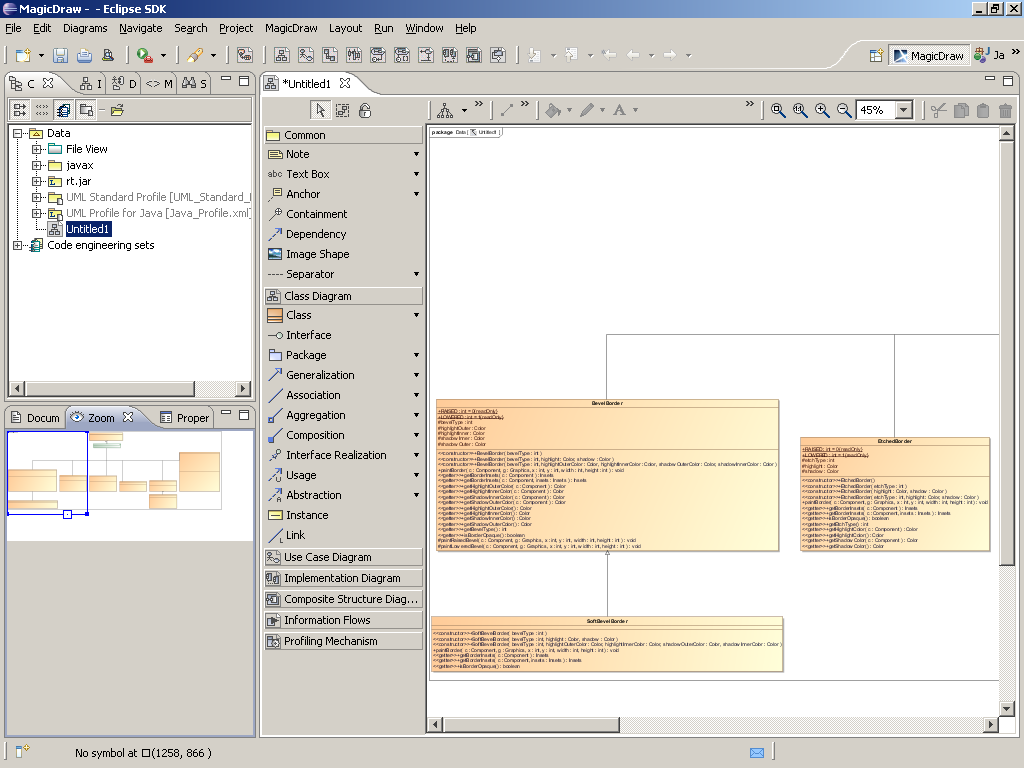The width and height of the screenshot is (1024, 768).
Task: Click the Zoom In magnifier icon
Action: pyautogui.click(x=822, y=110)
